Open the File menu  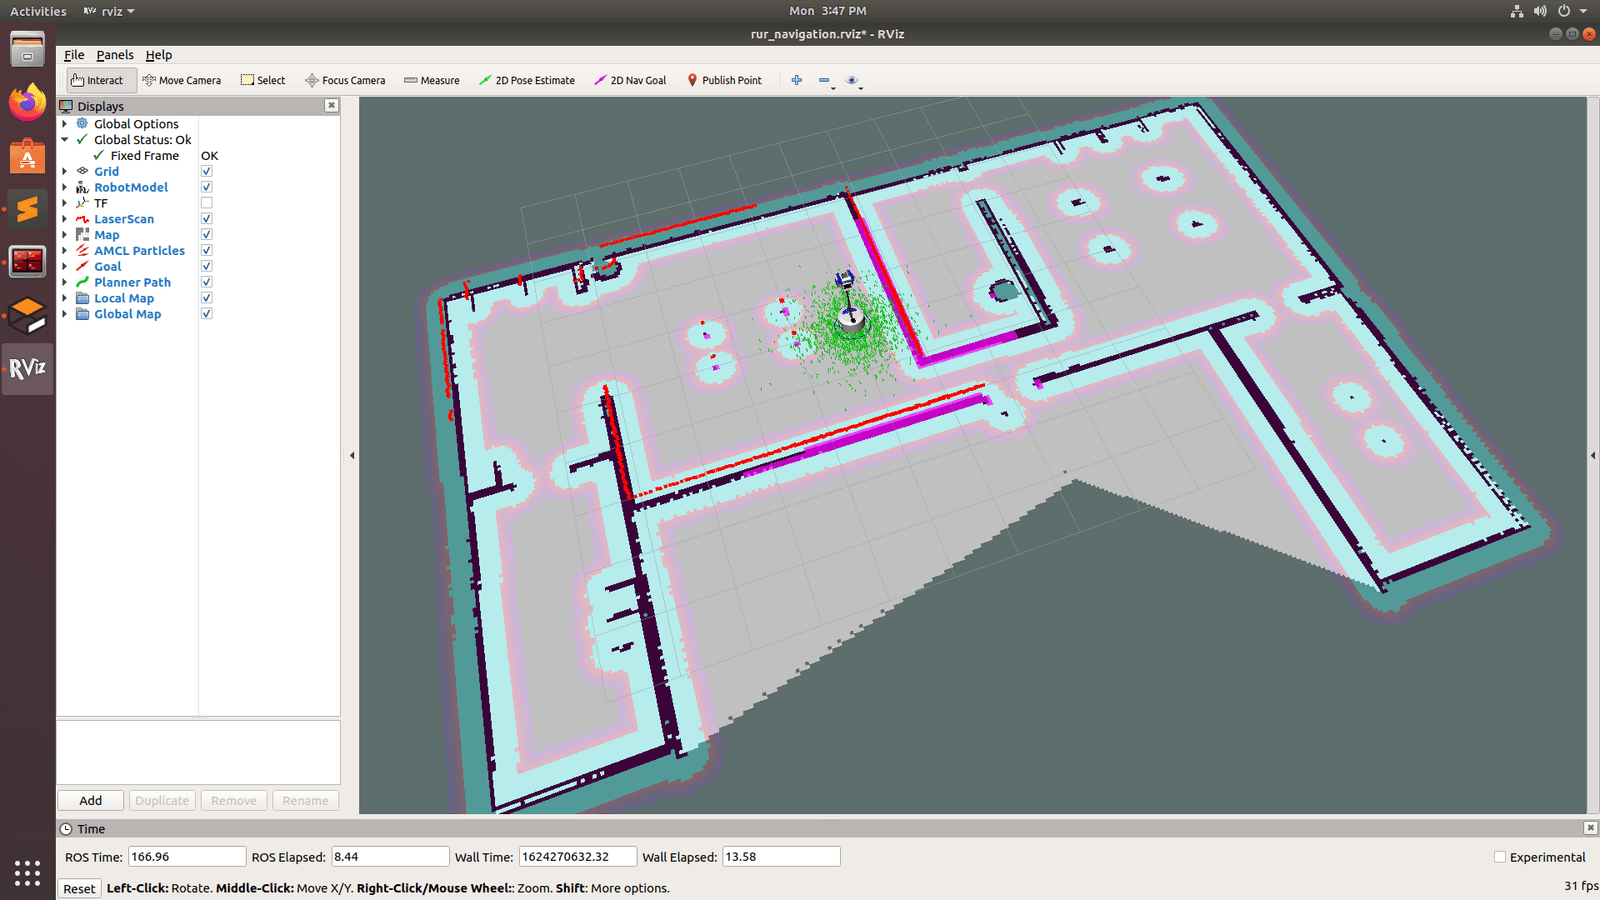click(x=74, y=55)
